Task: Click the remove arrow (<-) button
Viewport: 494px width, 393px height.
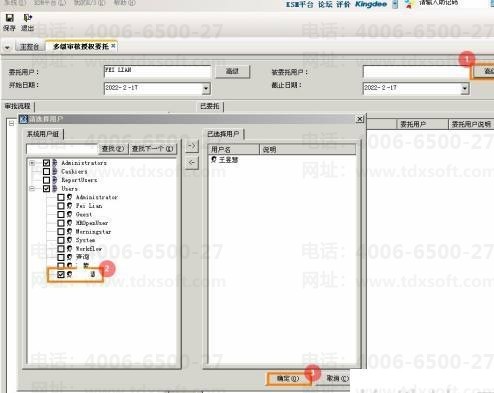Action: pyautogui.click(x=192, y=163)
